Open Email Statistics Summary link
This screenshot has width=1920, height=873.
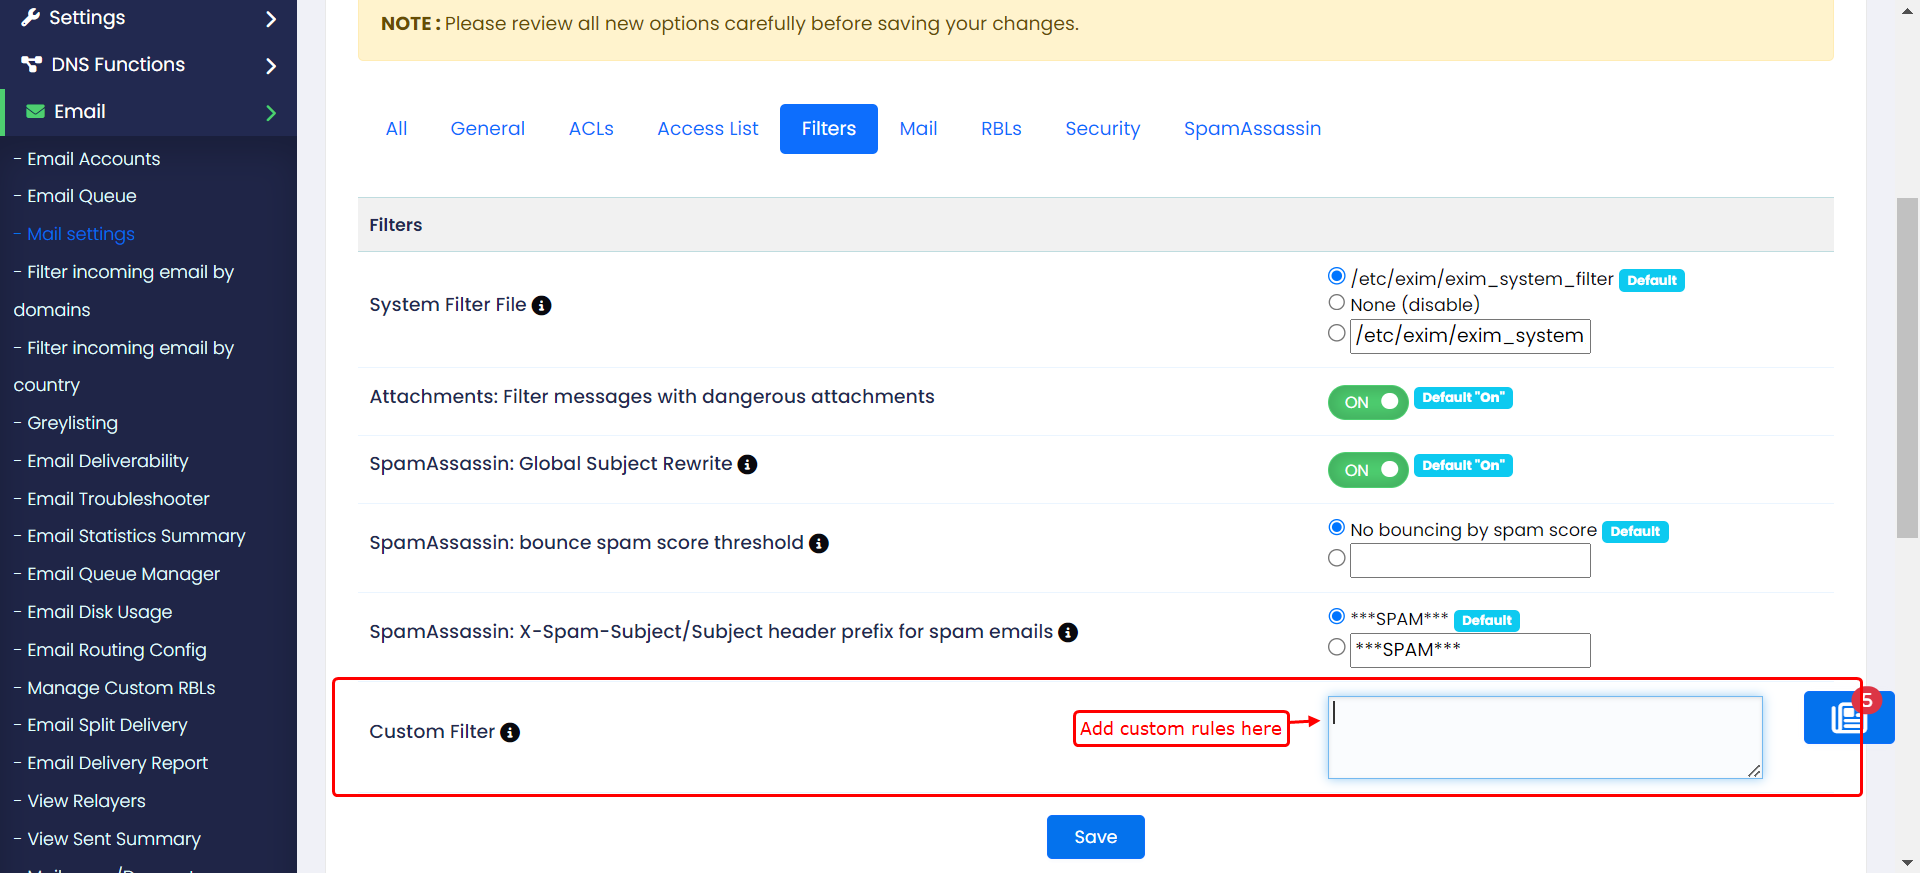pos(136,536)
